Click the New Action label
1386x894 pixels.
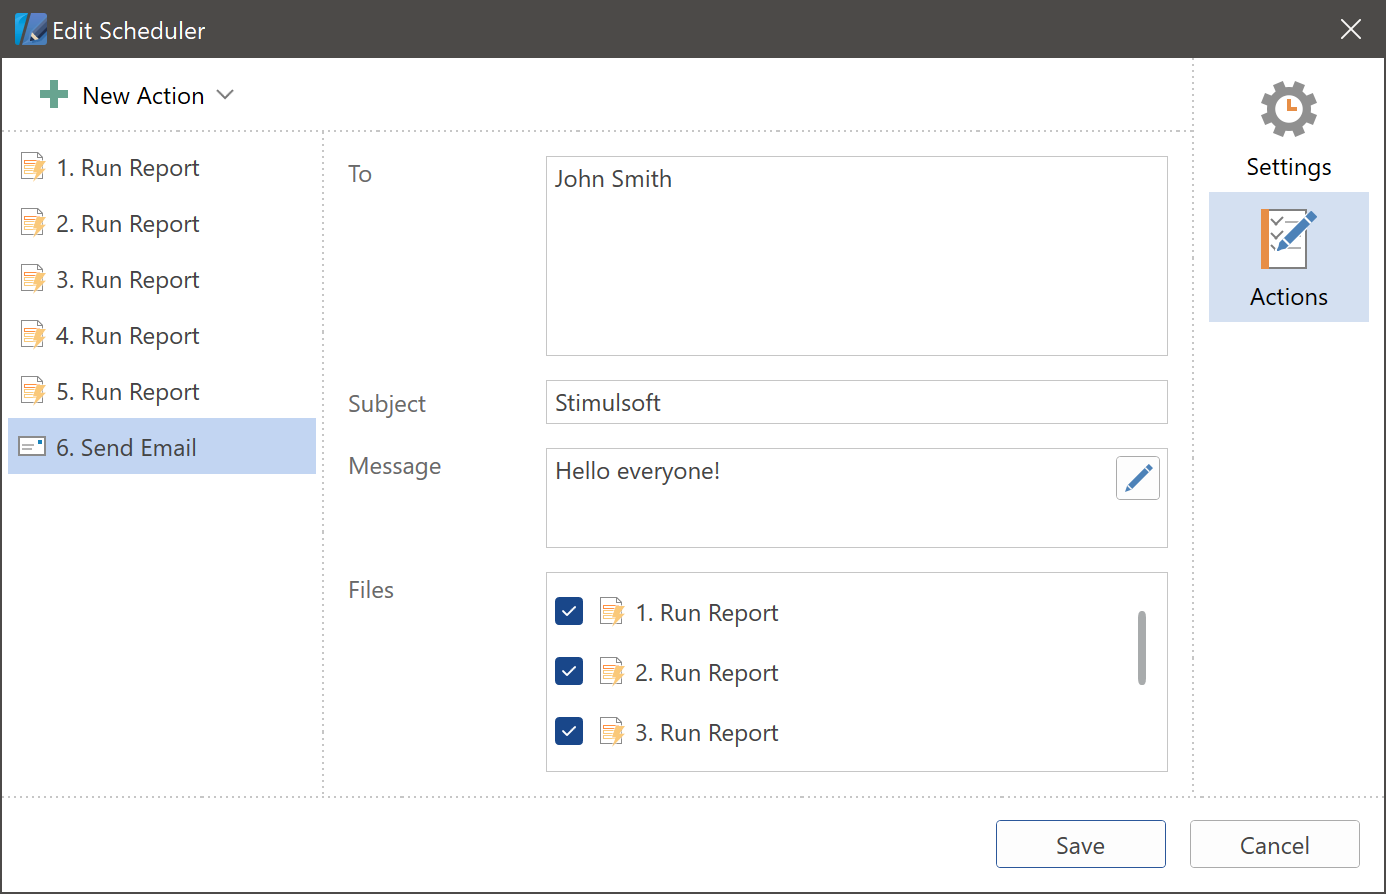(143, 96)
